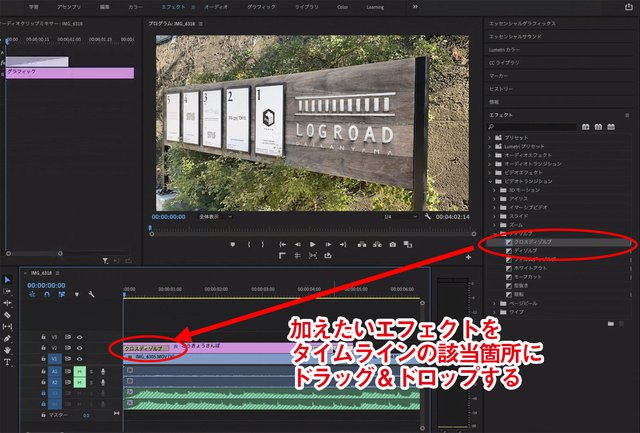This screenshot has height=433, width=640.
Task: Click the timeline wrench display settings
Action: coord(90,295)
